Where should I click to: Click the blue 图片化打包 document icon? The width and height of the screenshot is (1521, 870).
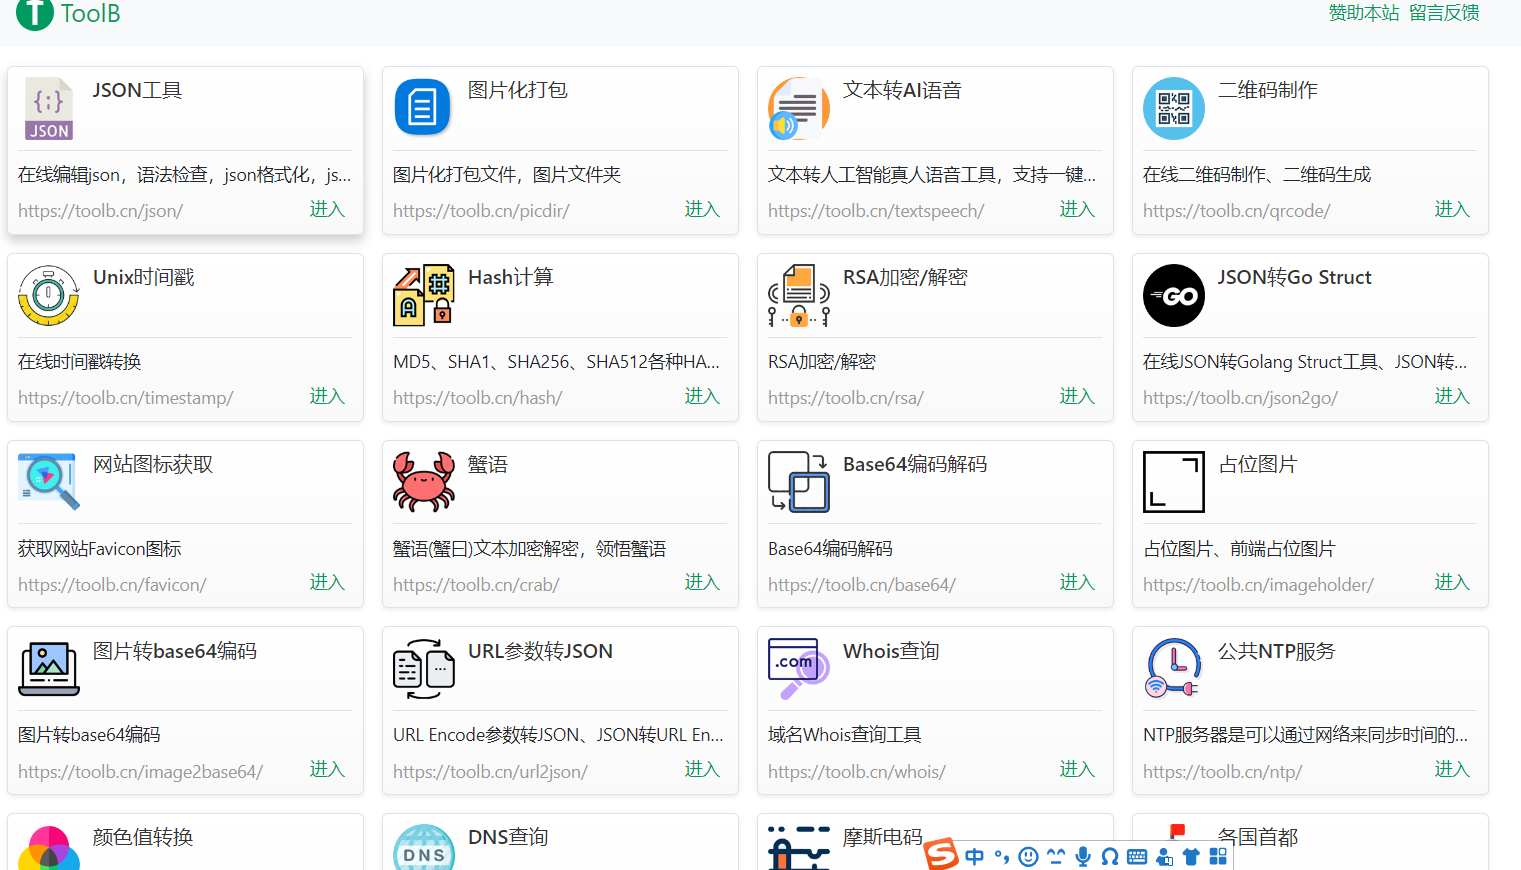[x=423, y=107]
